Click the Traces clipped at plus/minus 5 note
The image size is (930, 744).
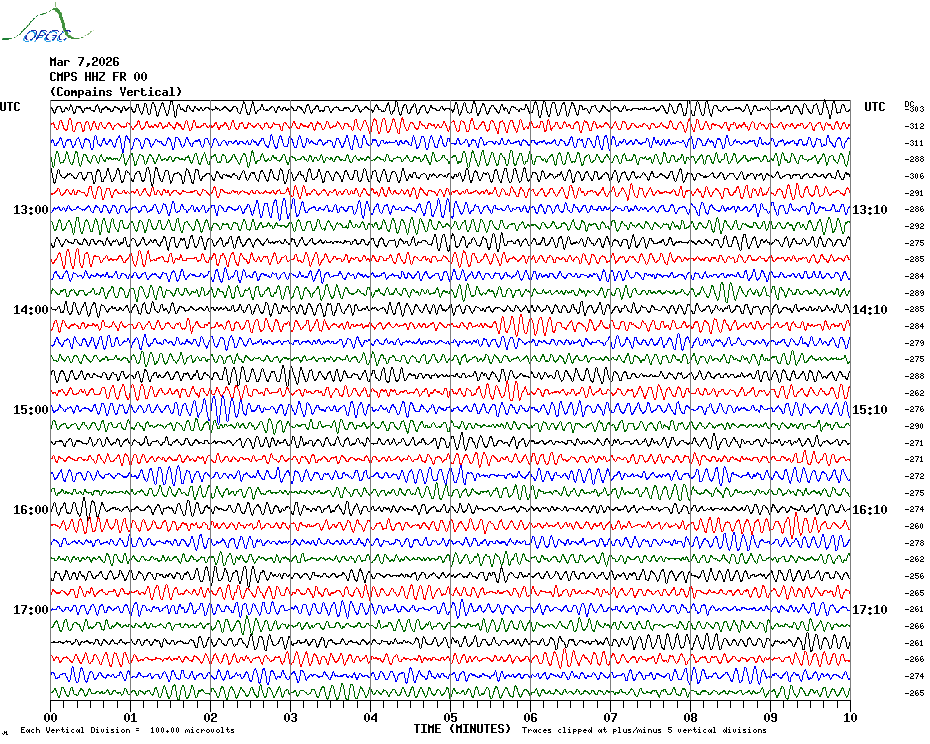pyautogui.click(x=644, y=730)
